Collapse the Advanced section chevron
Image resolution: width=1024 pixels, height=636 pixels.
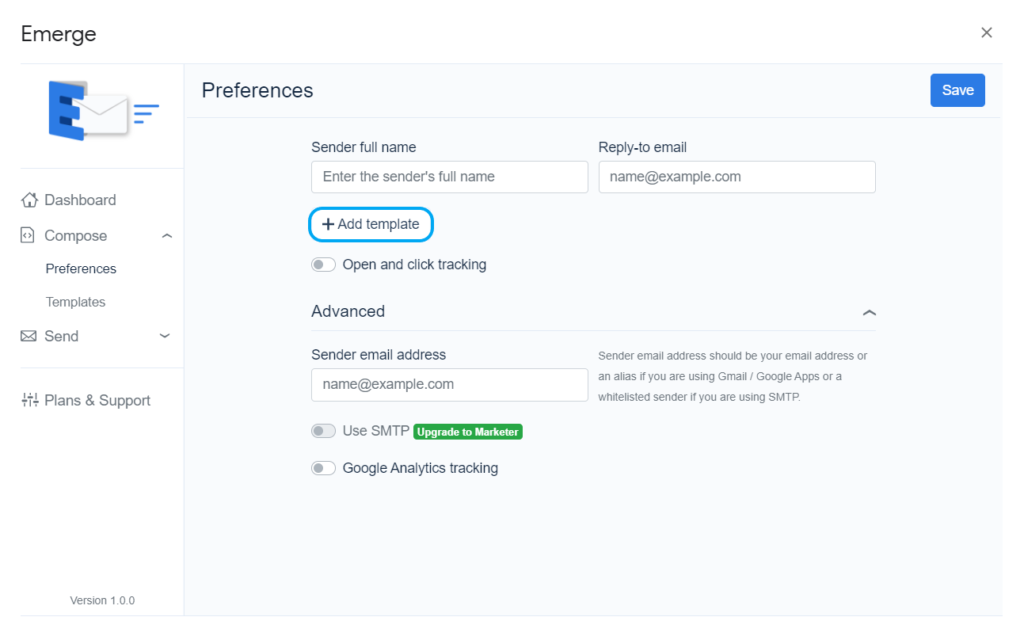pos(869,312)
